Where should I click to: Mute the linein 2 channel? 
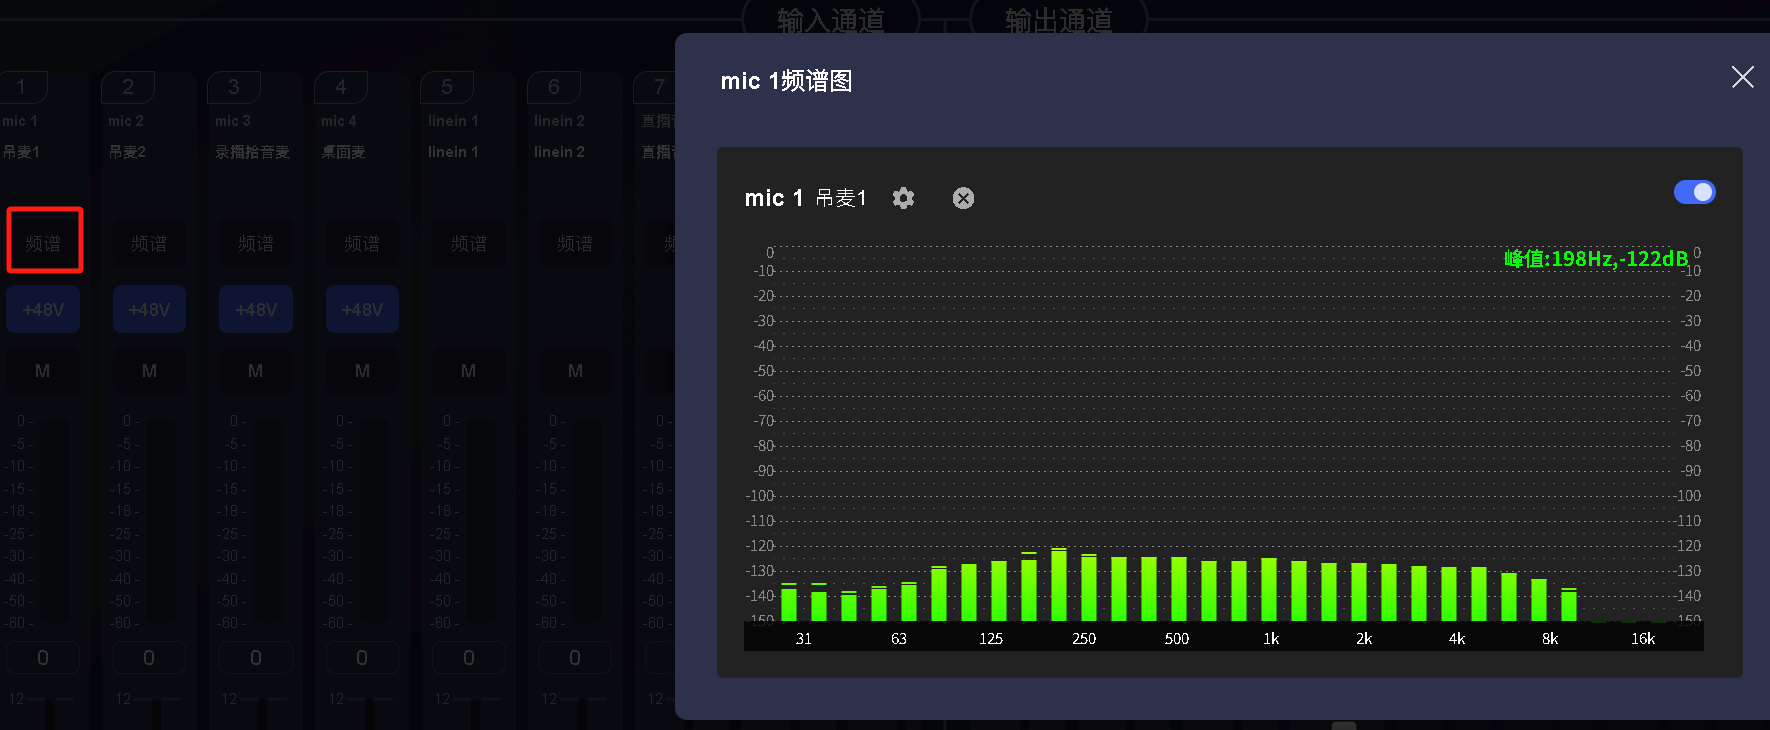[575, 371]
